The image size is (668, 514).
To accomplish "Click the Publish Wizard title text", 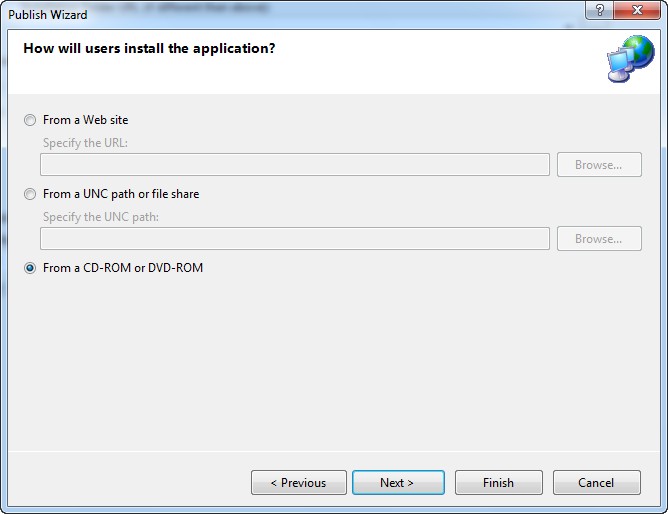I will click(x=48, y=15).
